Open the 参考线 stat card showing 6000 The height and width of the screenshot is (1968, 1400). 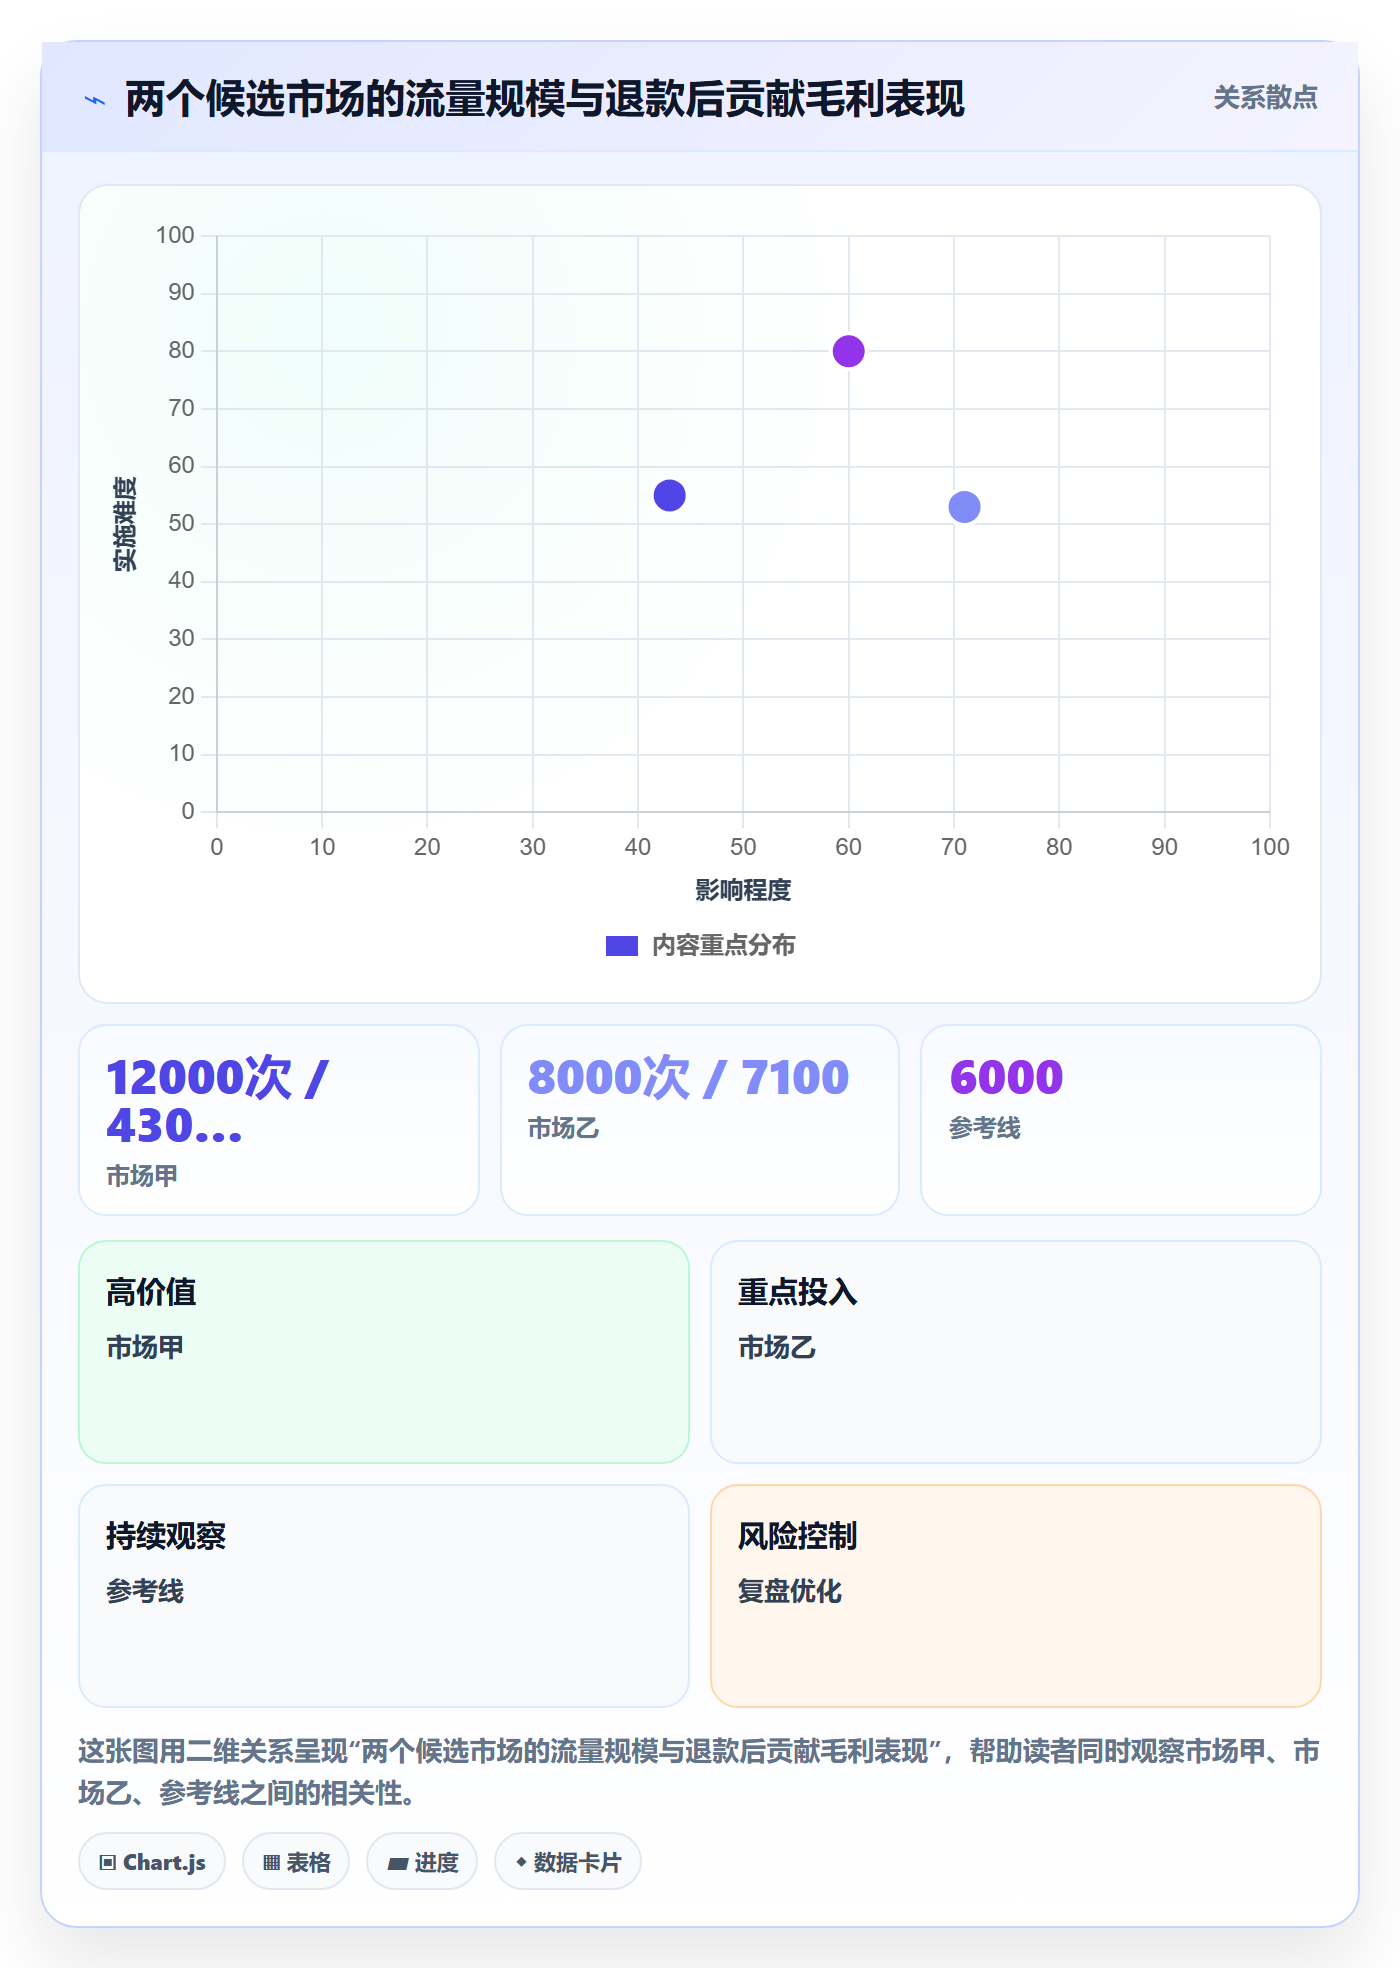point(1121,1120)
